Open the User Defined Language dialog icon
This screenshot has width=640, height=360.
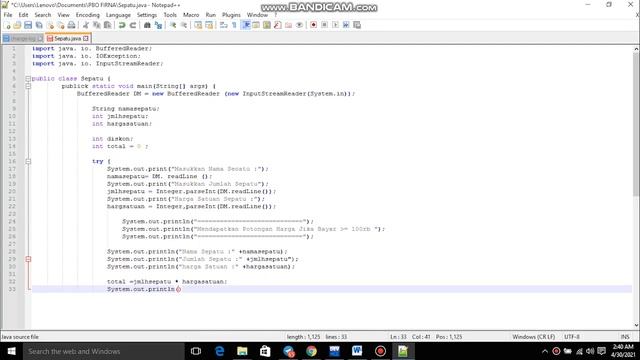coord(256,25)
